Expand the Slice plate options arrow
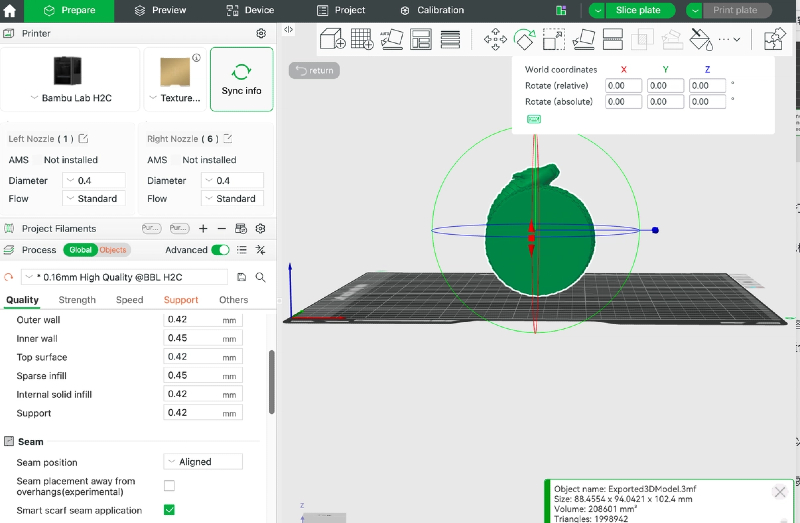This screenshot has width=800, height=523. click(597, 10)
